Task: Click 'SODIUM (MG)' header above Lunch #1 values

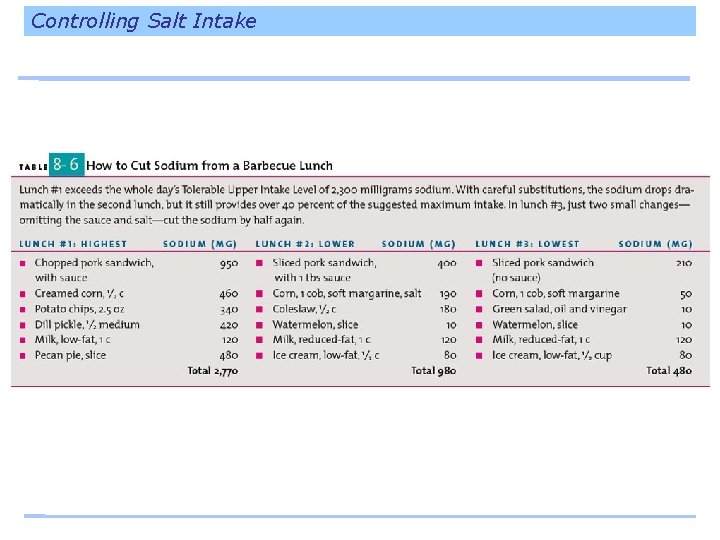Action: [x=200, y=244]
